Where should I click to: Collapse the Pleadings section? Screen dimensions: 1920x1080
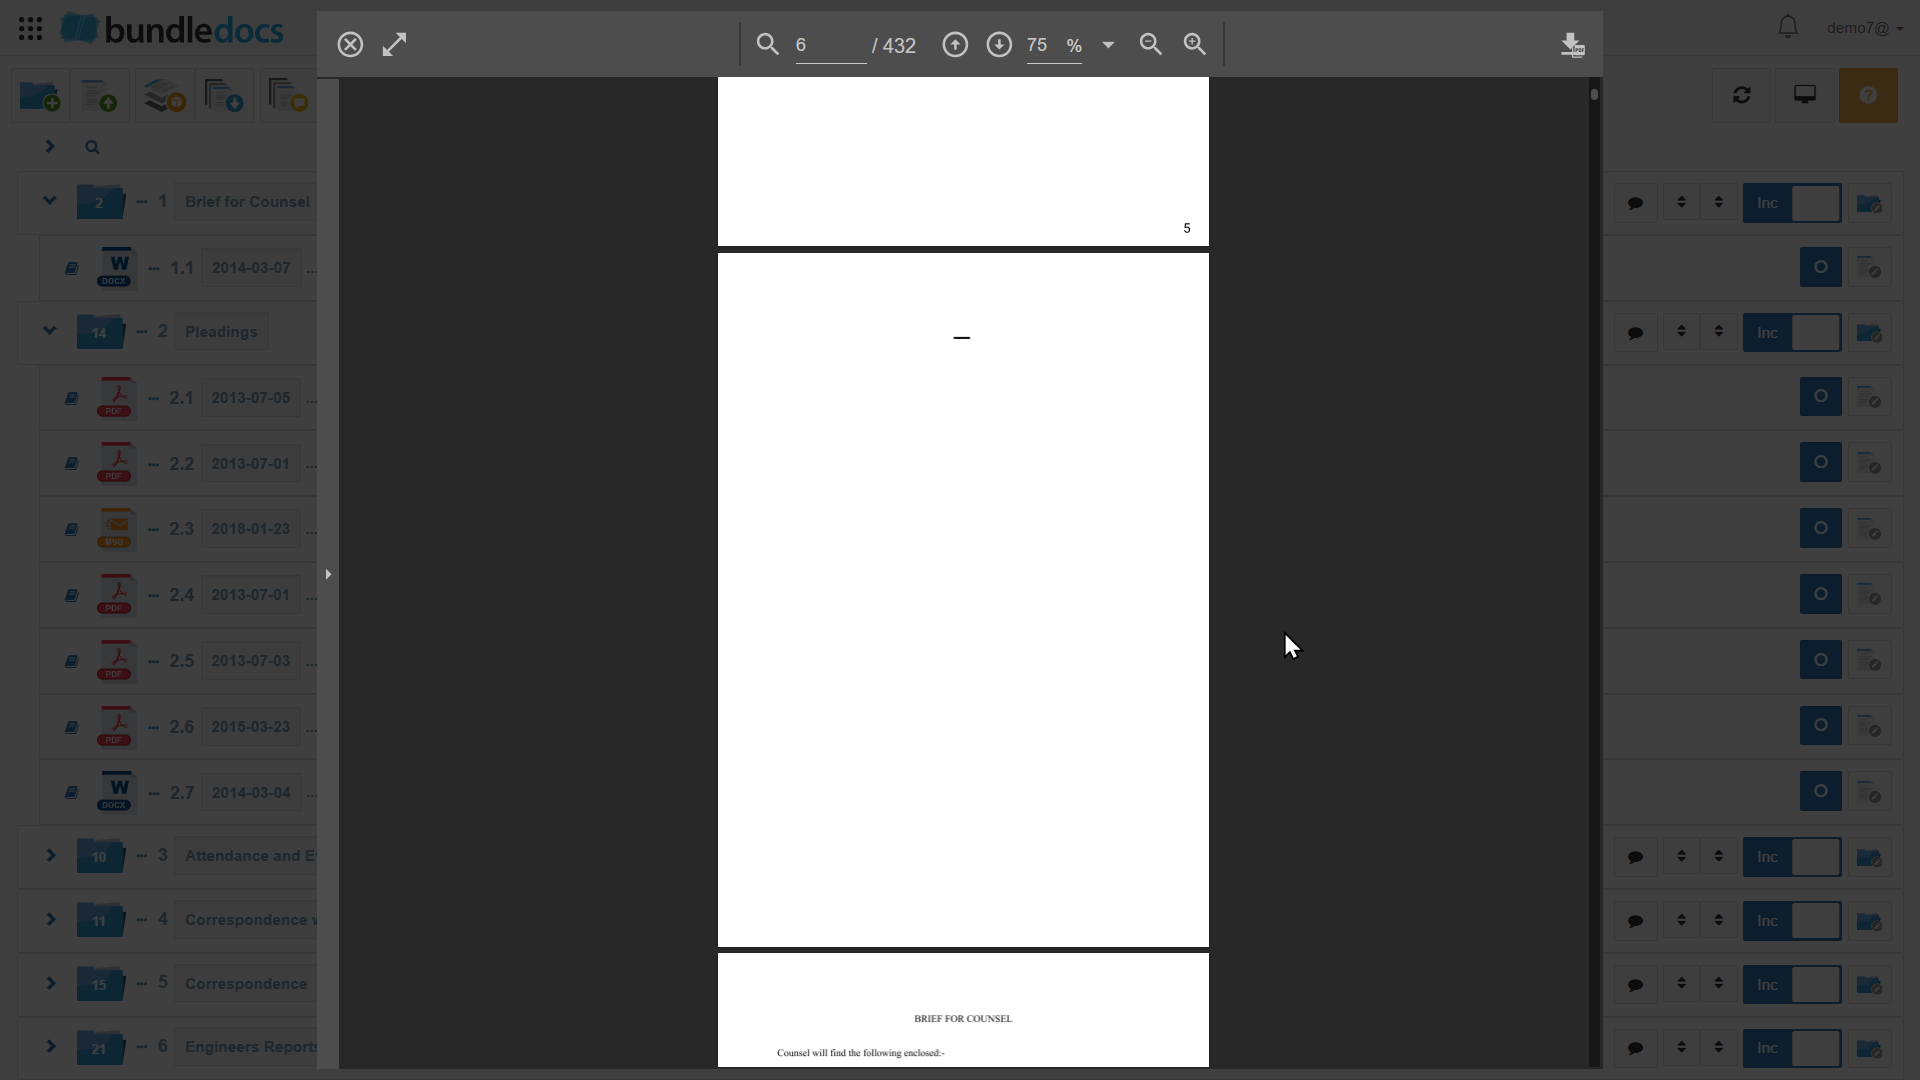[49, 331]
